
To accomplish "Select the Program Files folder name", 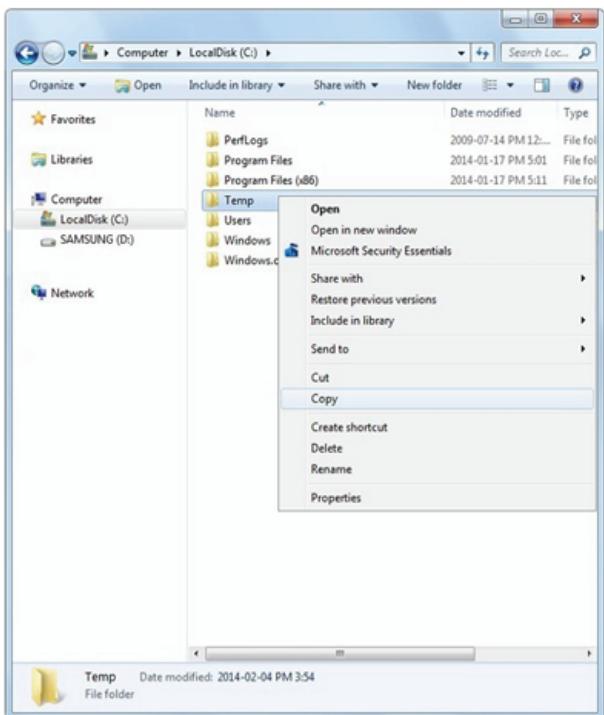I will pos(258,161).
